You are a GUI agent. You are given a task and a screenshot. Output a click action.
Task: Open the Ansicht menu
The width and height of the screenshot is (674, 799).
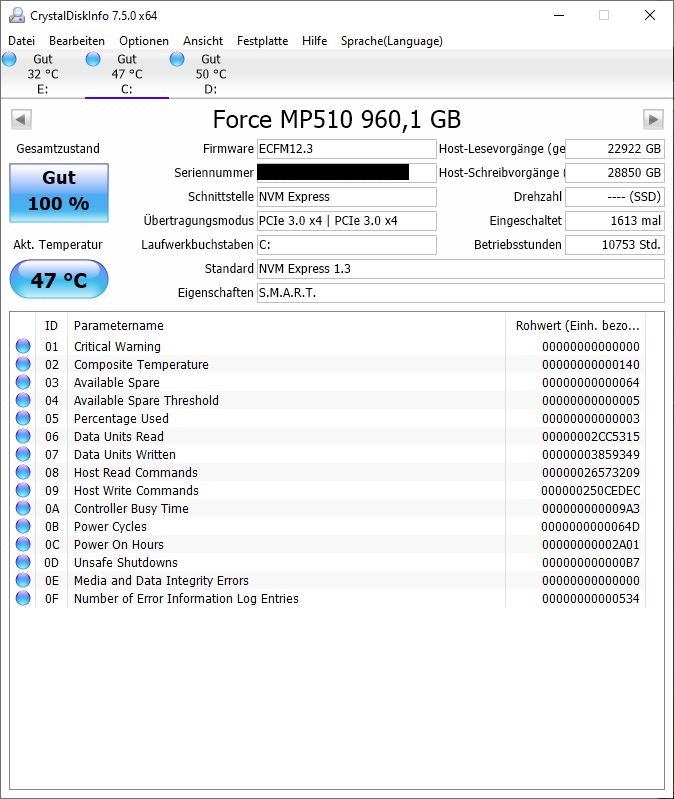coord(203,41)
